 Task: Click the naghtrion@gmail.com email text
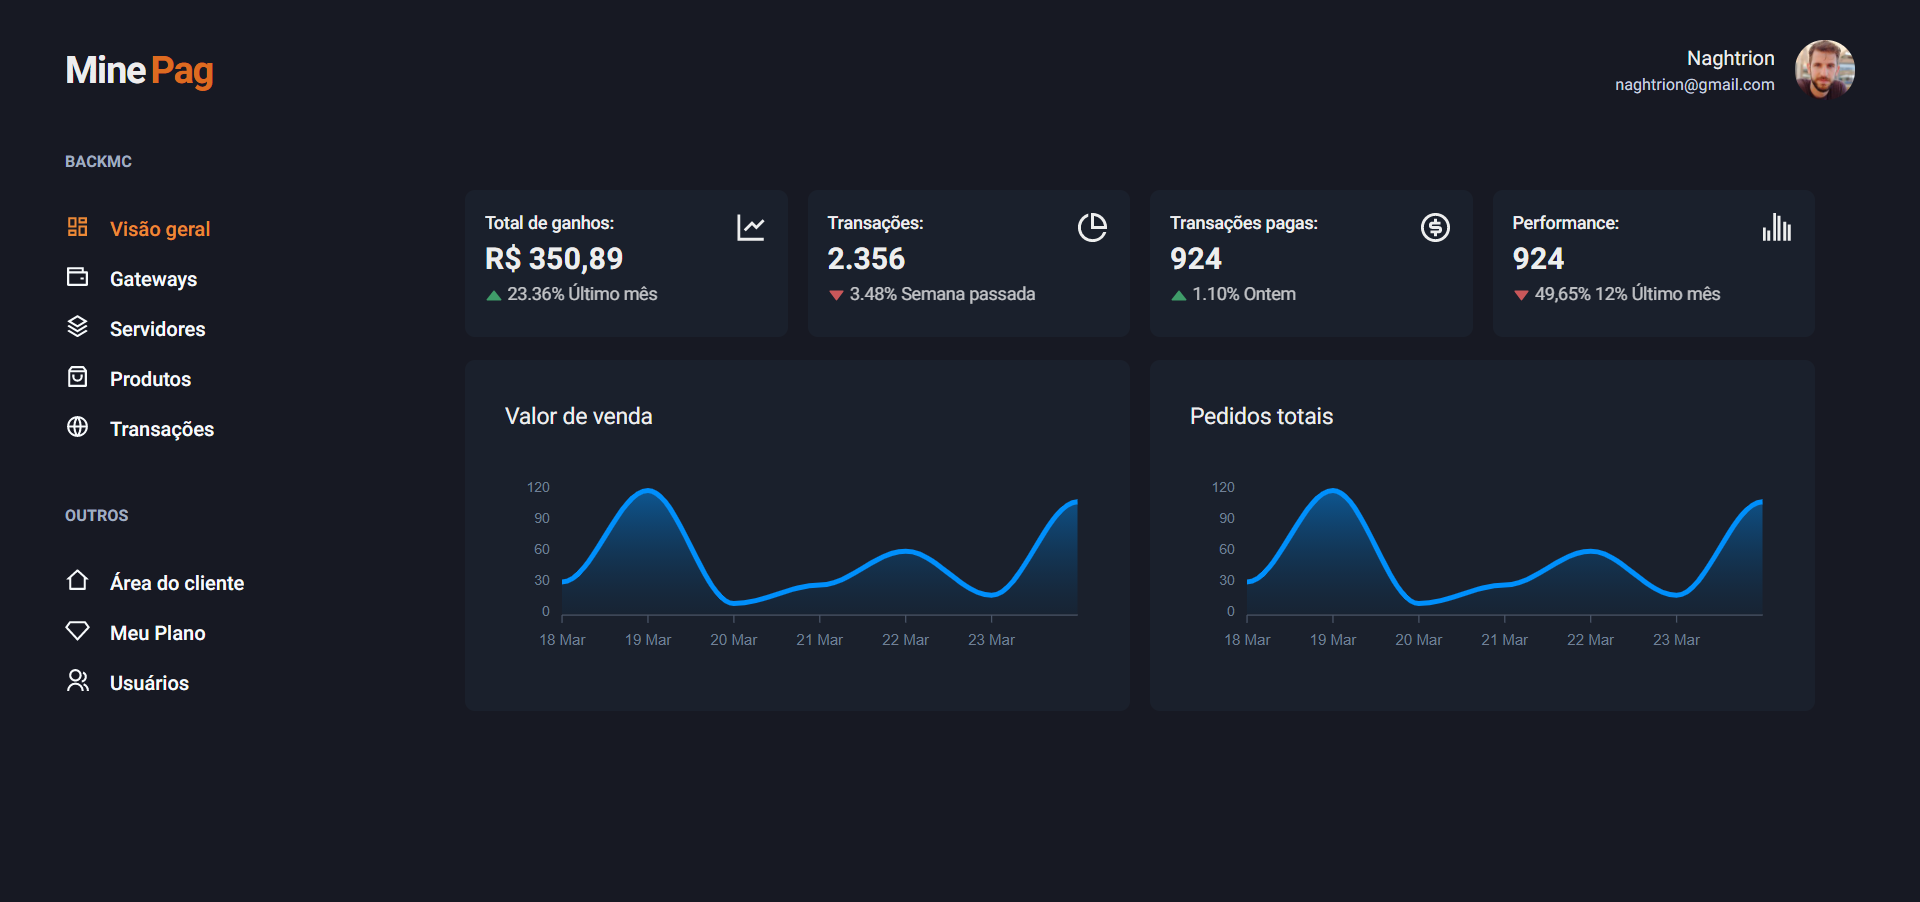click(1694, 85)
